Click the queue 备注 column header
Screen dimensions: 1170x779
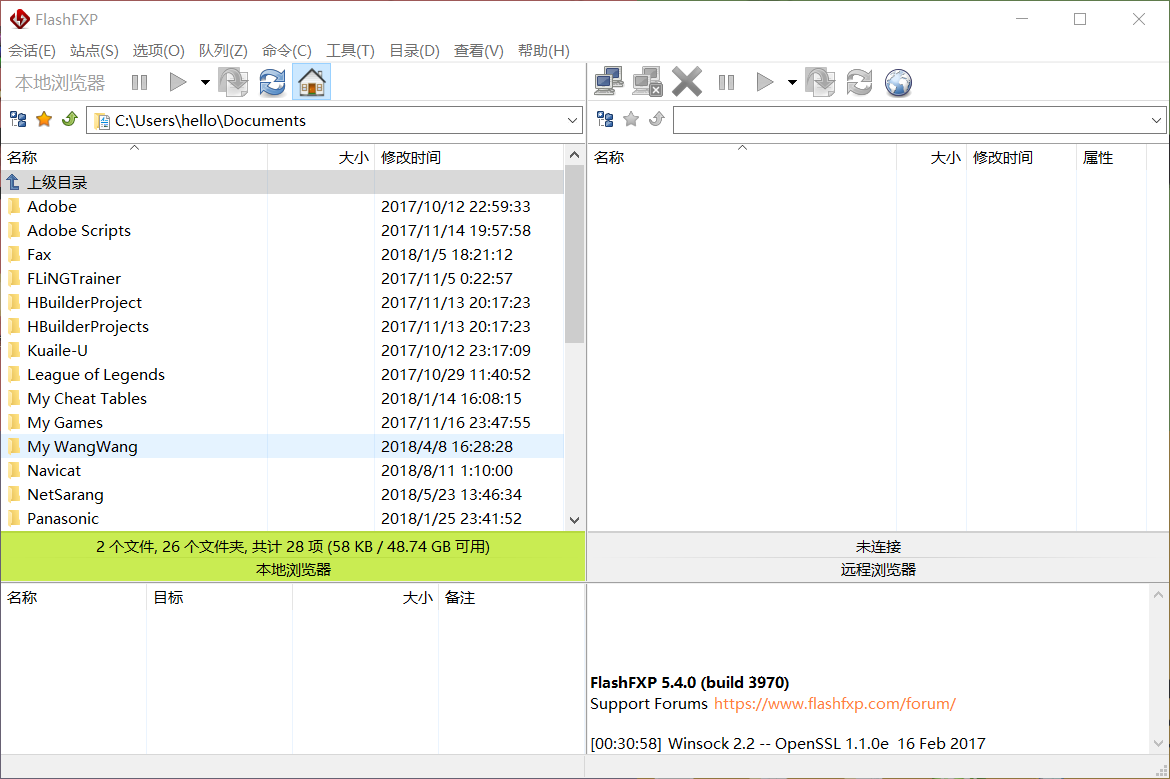(511, 598)
